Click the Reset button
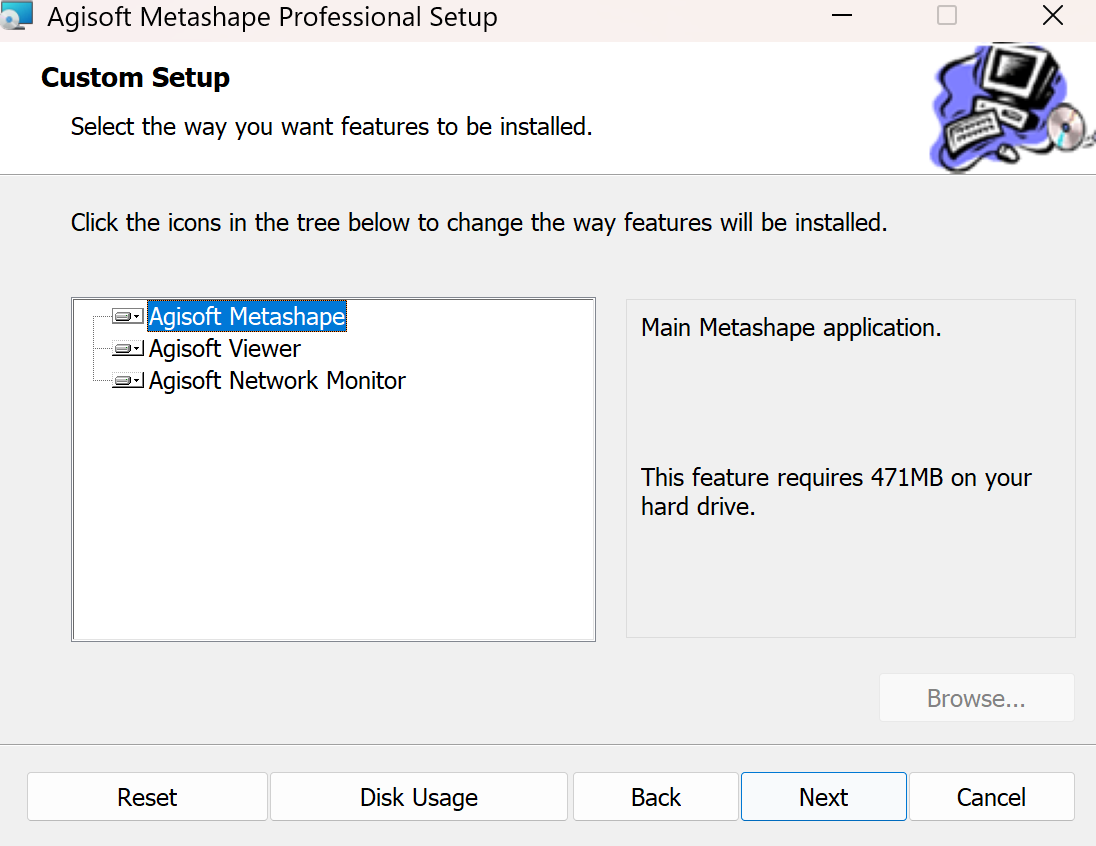This screenshot has width=1096, height=846. point(147,797)
